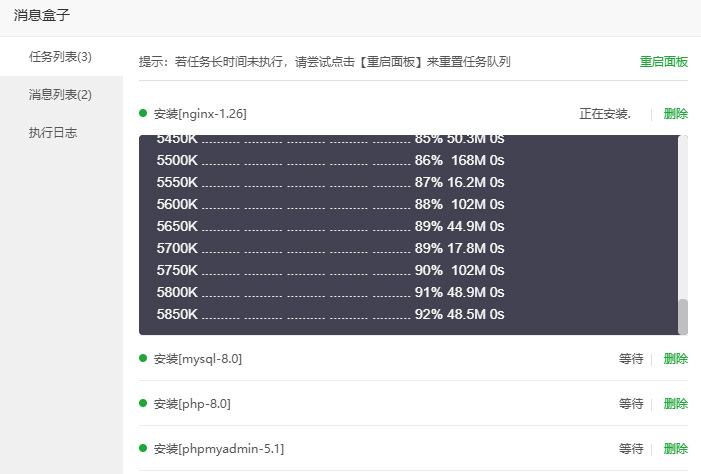701x474 pixels.
Task: Click the hint text about 重置任务队列
Action: [325, 62]
